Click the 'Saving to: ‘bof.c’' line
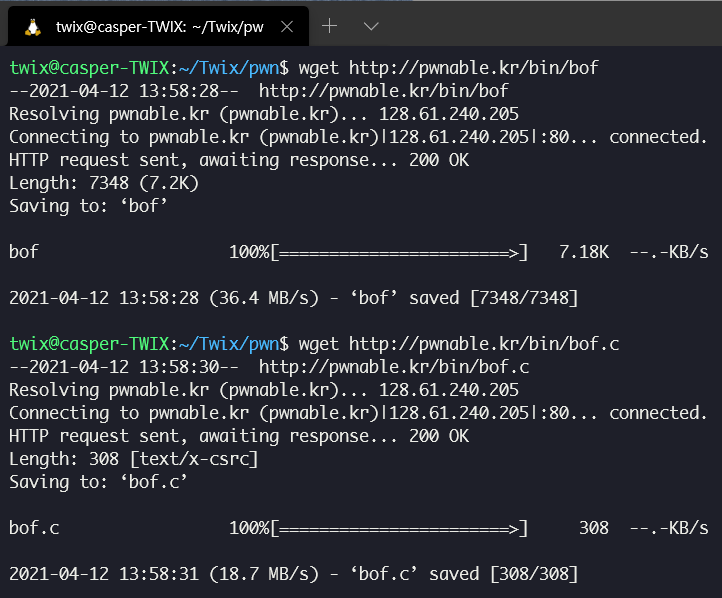Image resolution: width=722 pixels, height=598 pixels. [x=99, y=482]
